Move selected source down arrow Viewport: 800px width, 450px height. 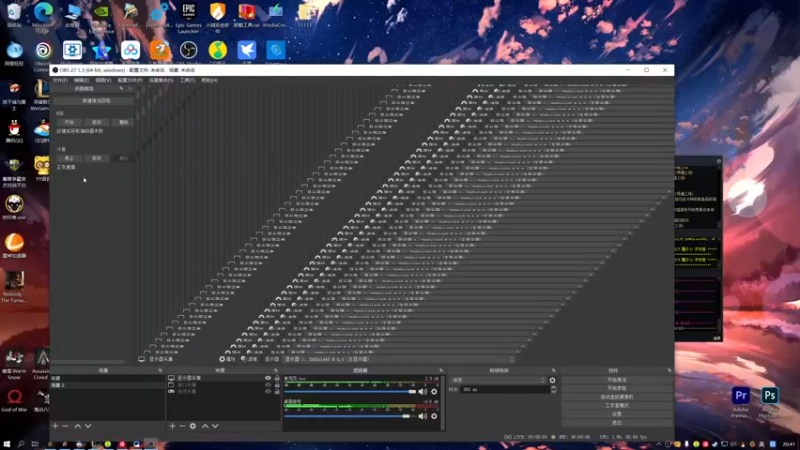[215, 426]
